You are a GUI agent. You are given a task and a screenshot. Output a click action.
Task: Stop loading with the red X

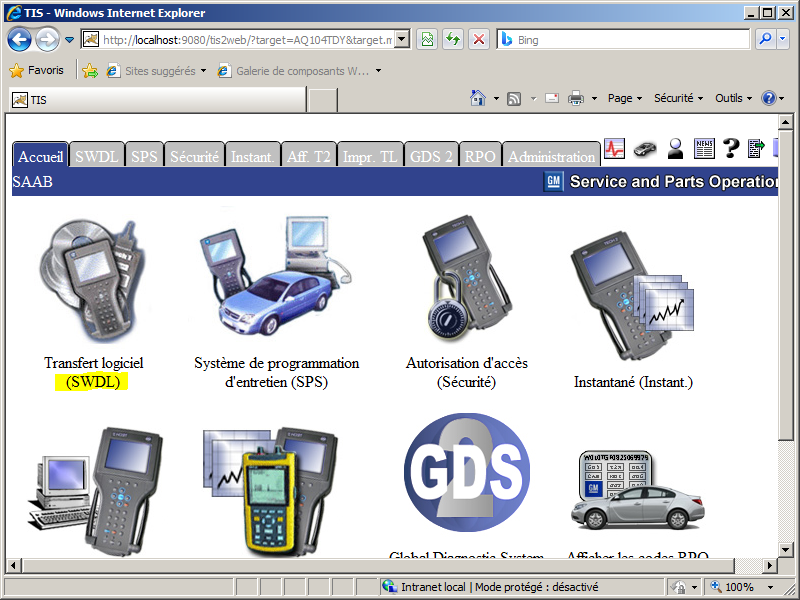point(479,39)
